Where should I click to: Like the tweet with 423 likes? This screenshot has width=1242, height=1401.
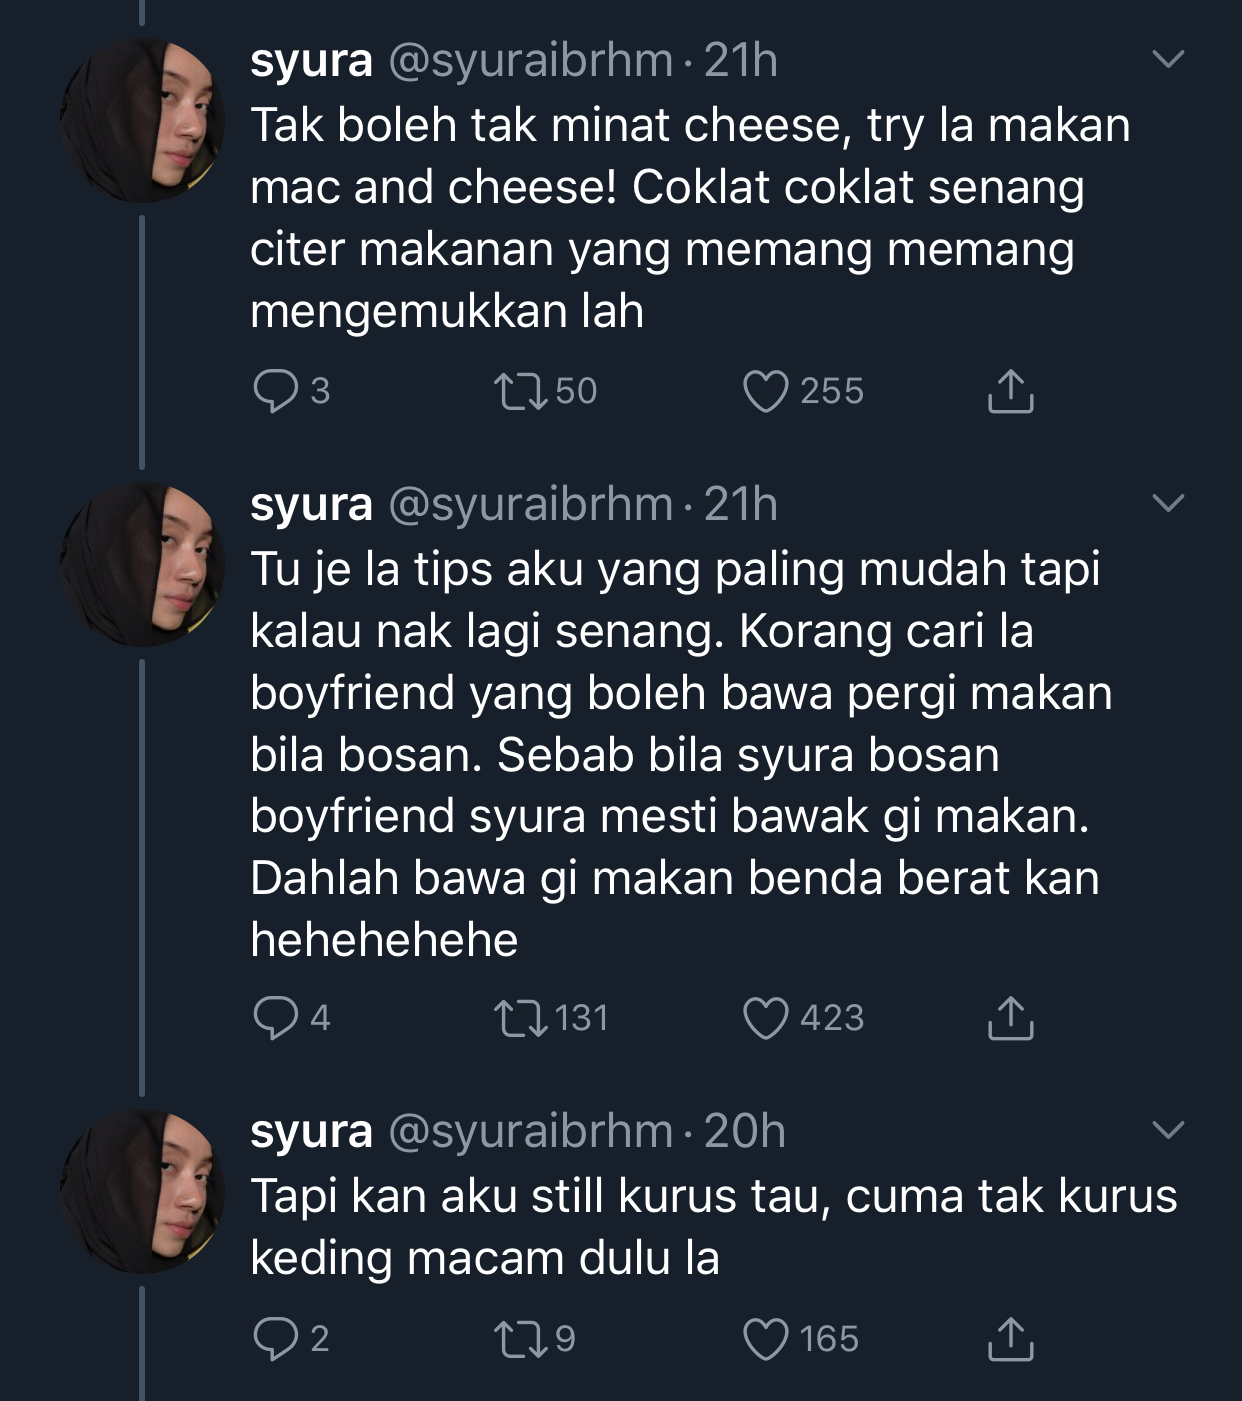(766, 1018)
